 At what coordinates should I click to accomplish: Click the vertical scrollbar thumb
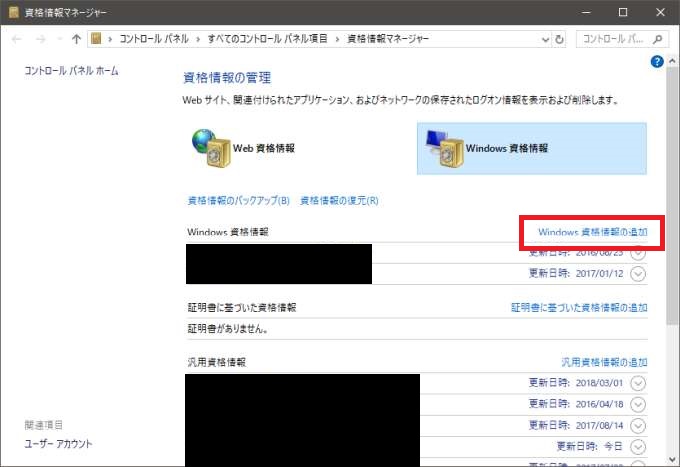(672, 196)
